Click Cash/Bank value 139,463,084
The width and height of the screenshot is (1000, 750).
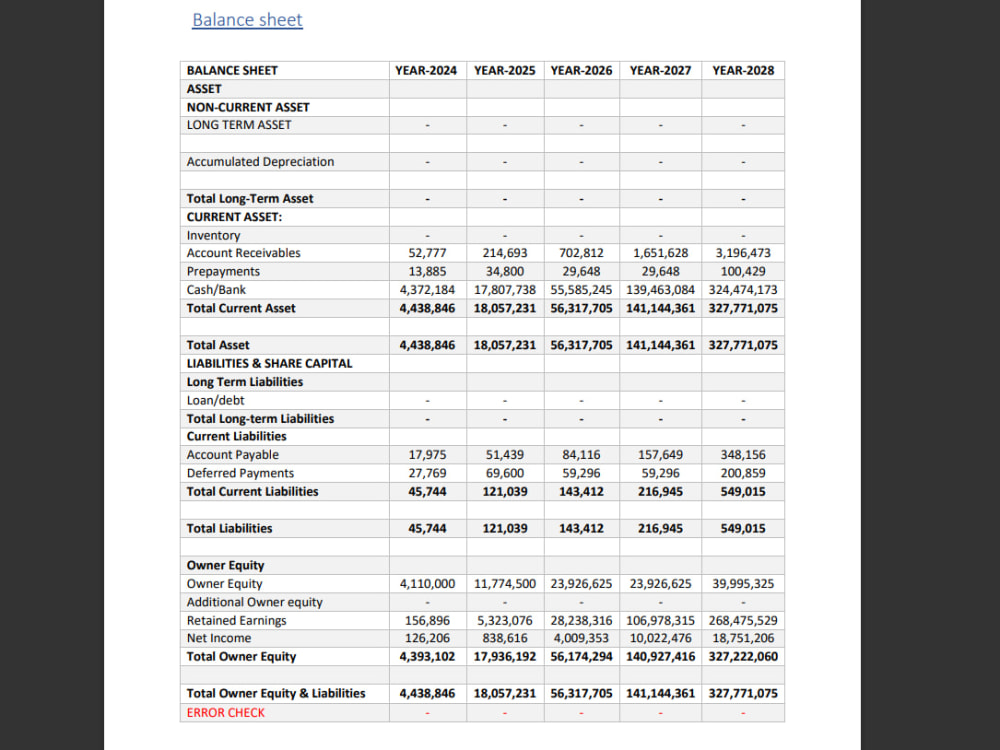[660, 290]
